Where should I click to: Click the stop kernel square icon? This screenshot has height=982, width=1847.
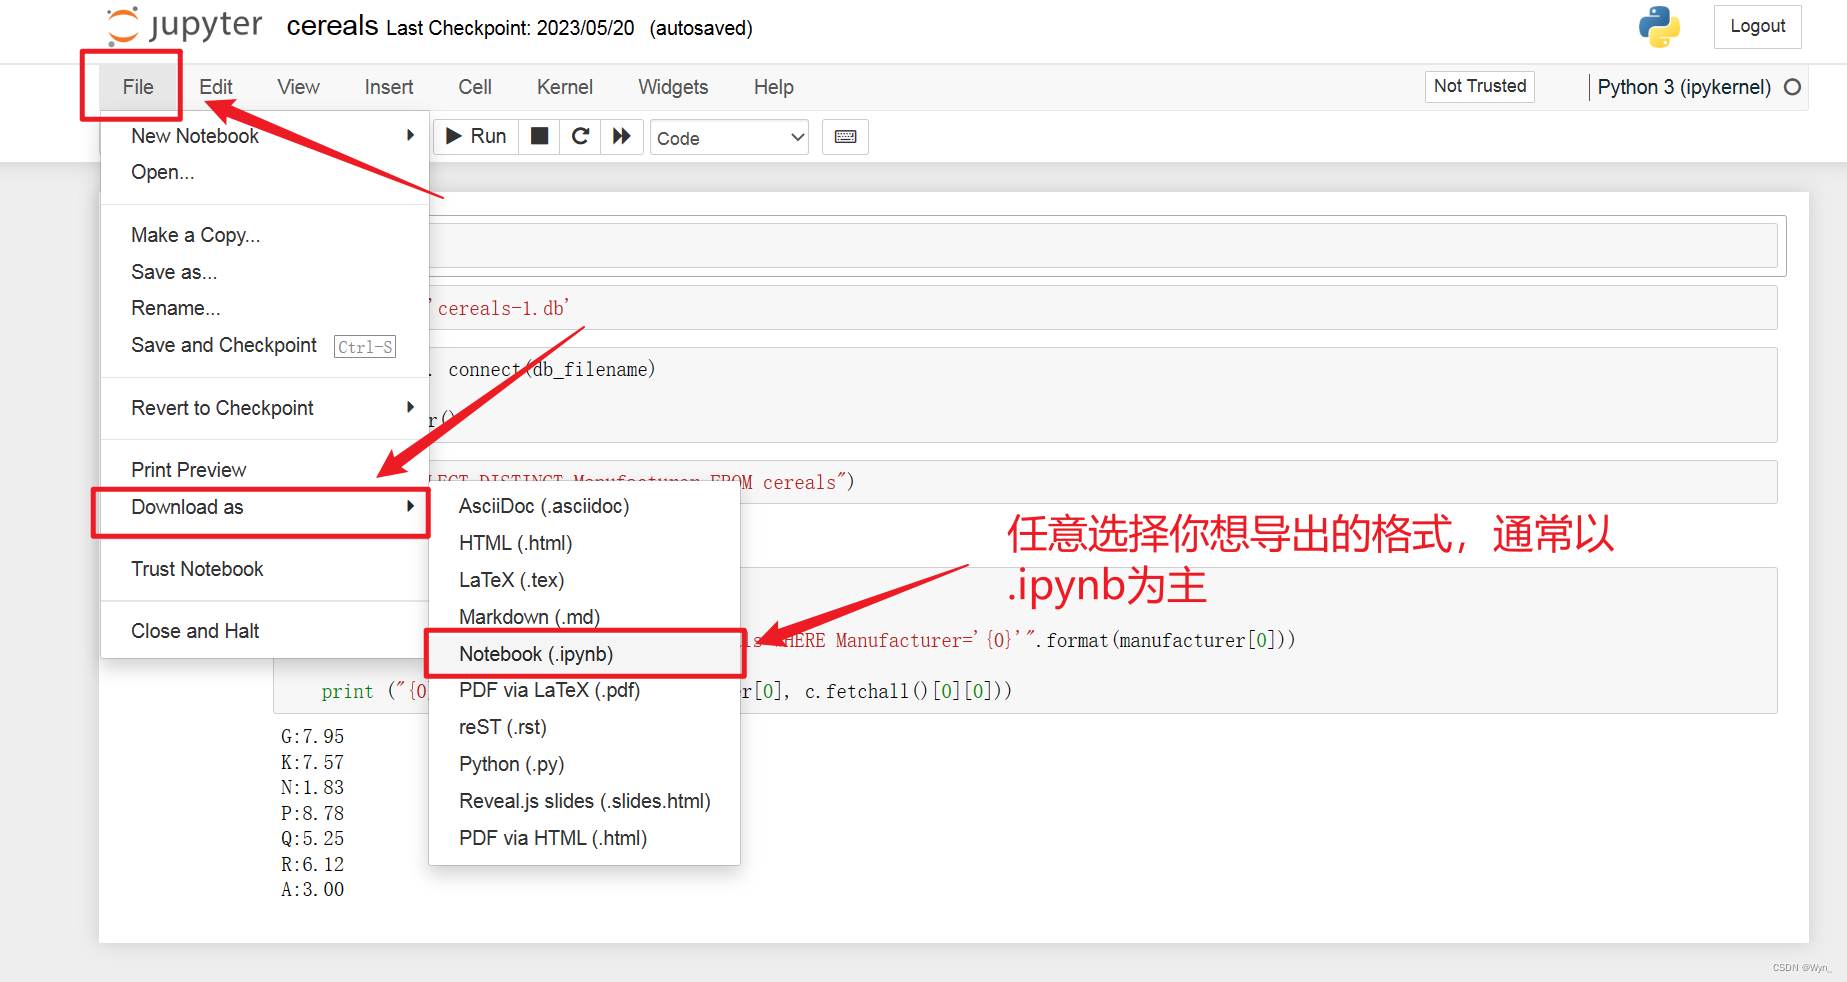(x=539, y=136)
